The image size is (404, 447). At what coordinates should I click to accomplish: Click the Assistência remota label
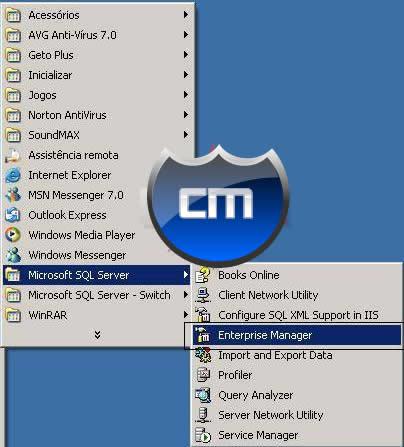(x=73, y=155)
